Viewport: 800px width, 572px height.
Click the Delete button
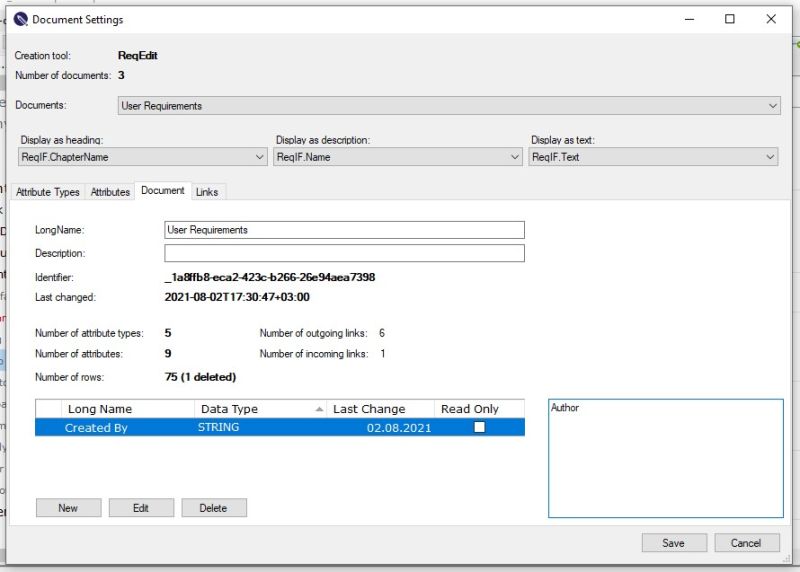214,508
